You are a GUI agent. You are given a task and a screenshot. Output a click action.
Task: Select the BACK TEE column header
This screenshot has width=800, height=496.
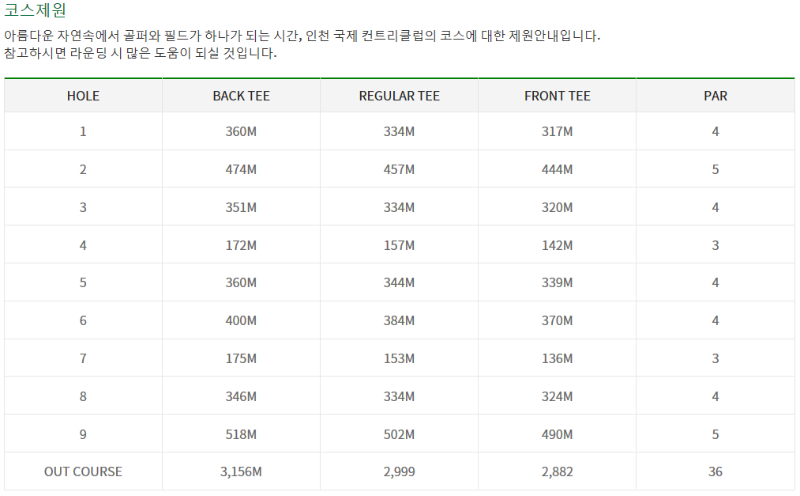coord(241,96)
